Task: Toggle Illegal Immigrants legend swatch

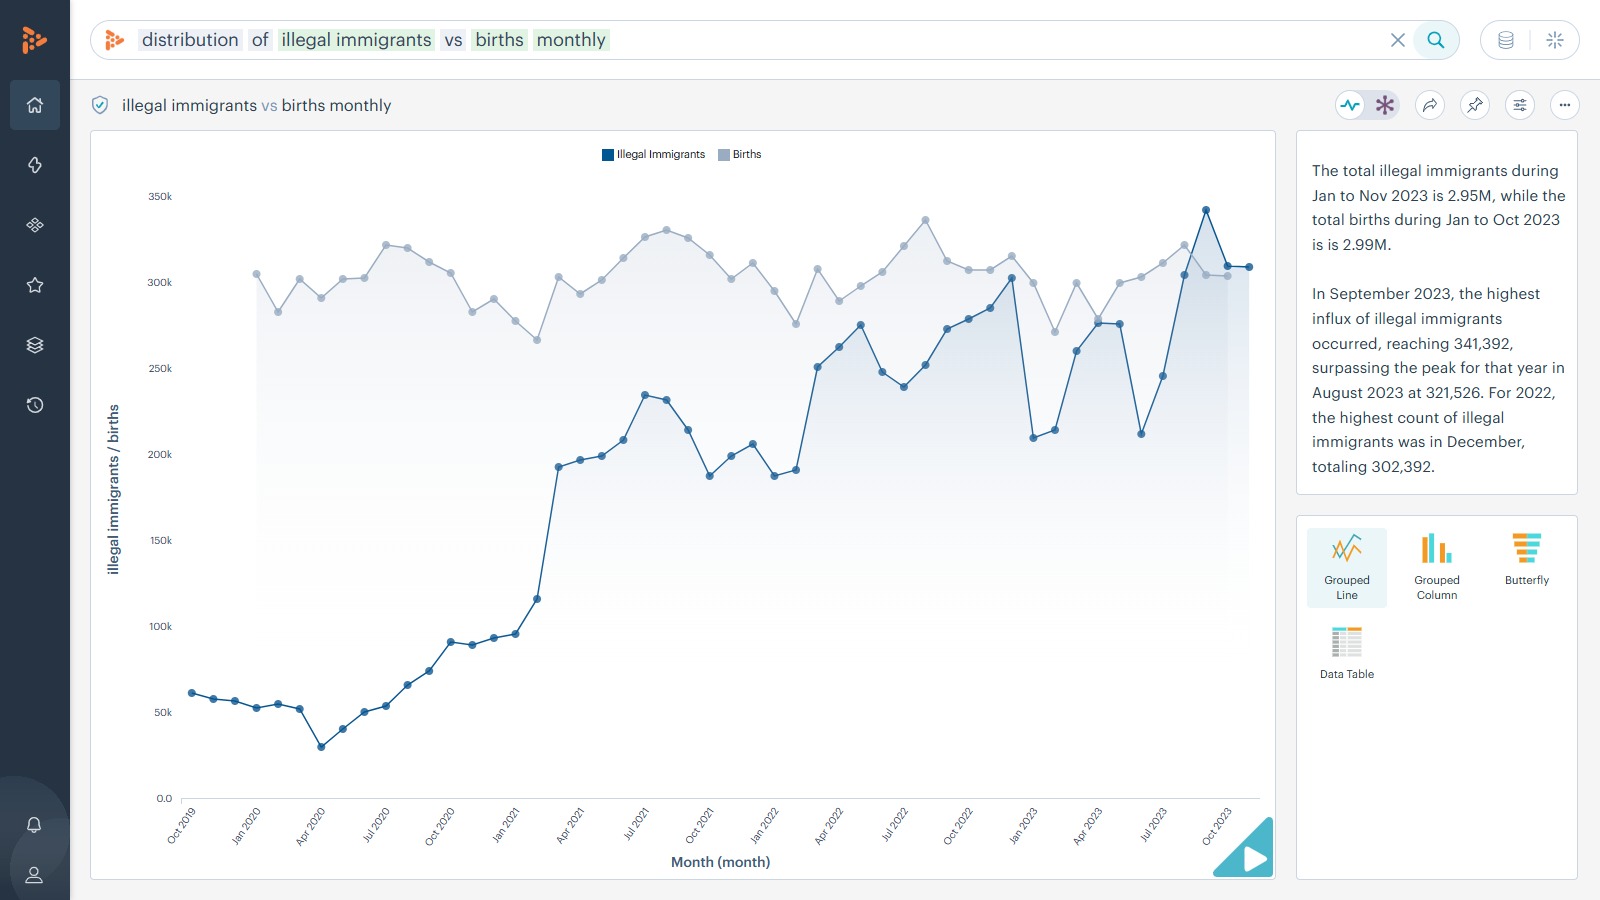Action: (x=608, y=155)
